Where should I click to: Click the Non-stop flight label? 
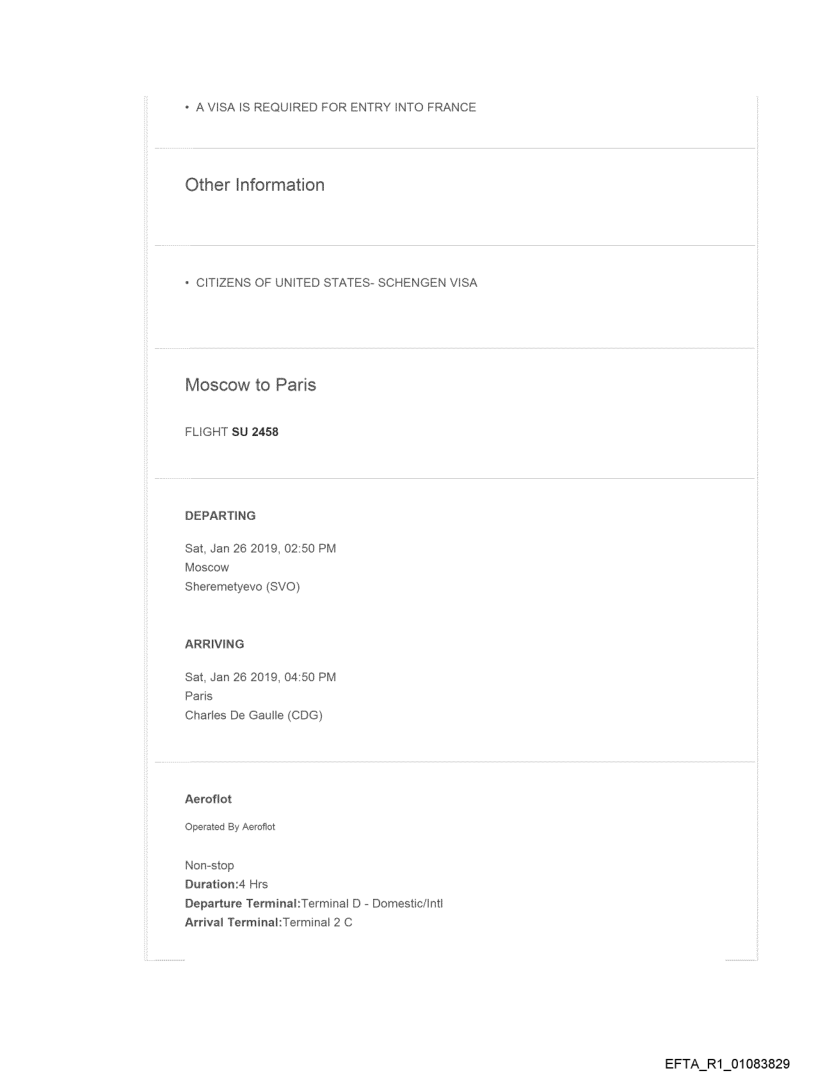[209, 866]
